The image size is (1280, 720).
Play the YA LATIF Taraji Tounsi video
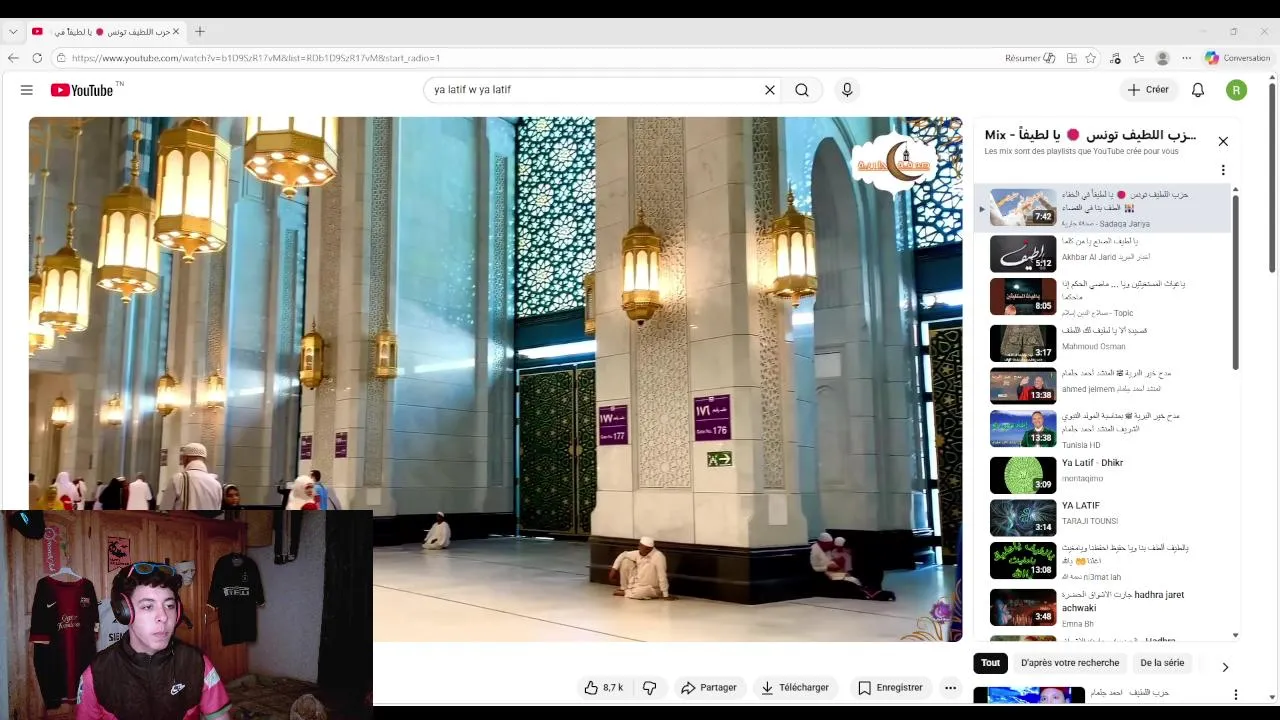tap(1103, 518)
